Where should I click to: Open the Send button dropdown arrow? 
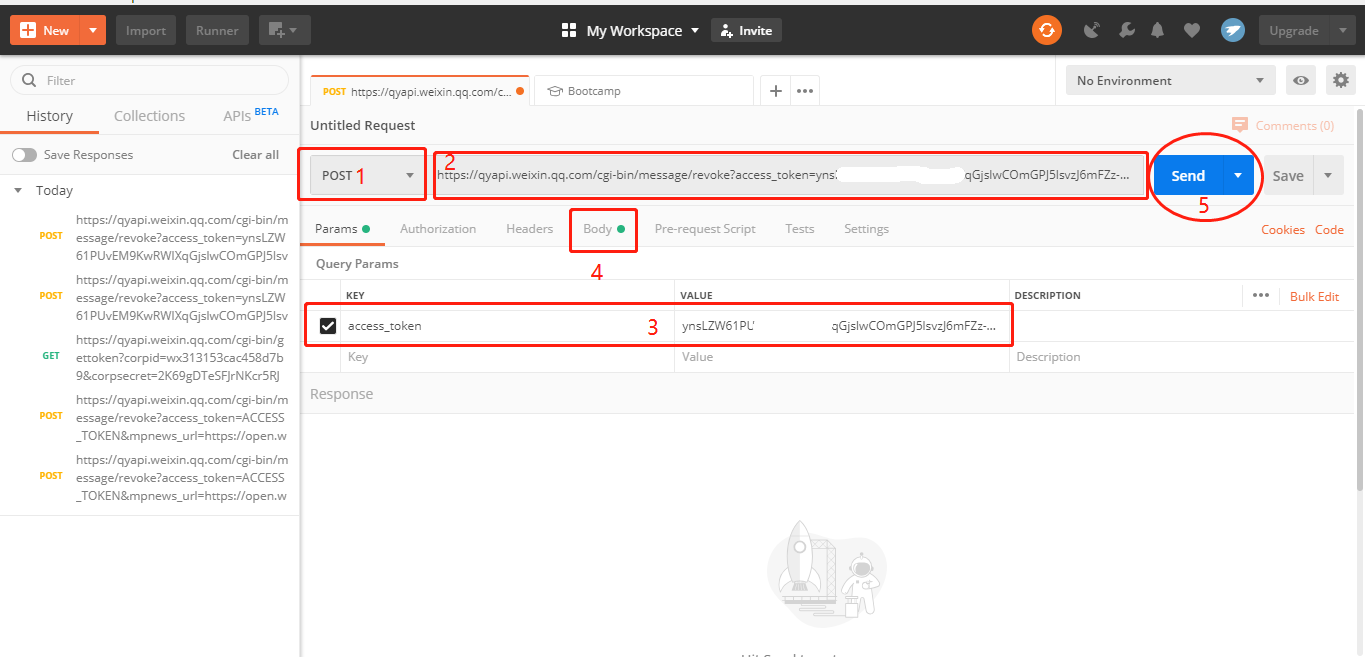[1238, 175]
